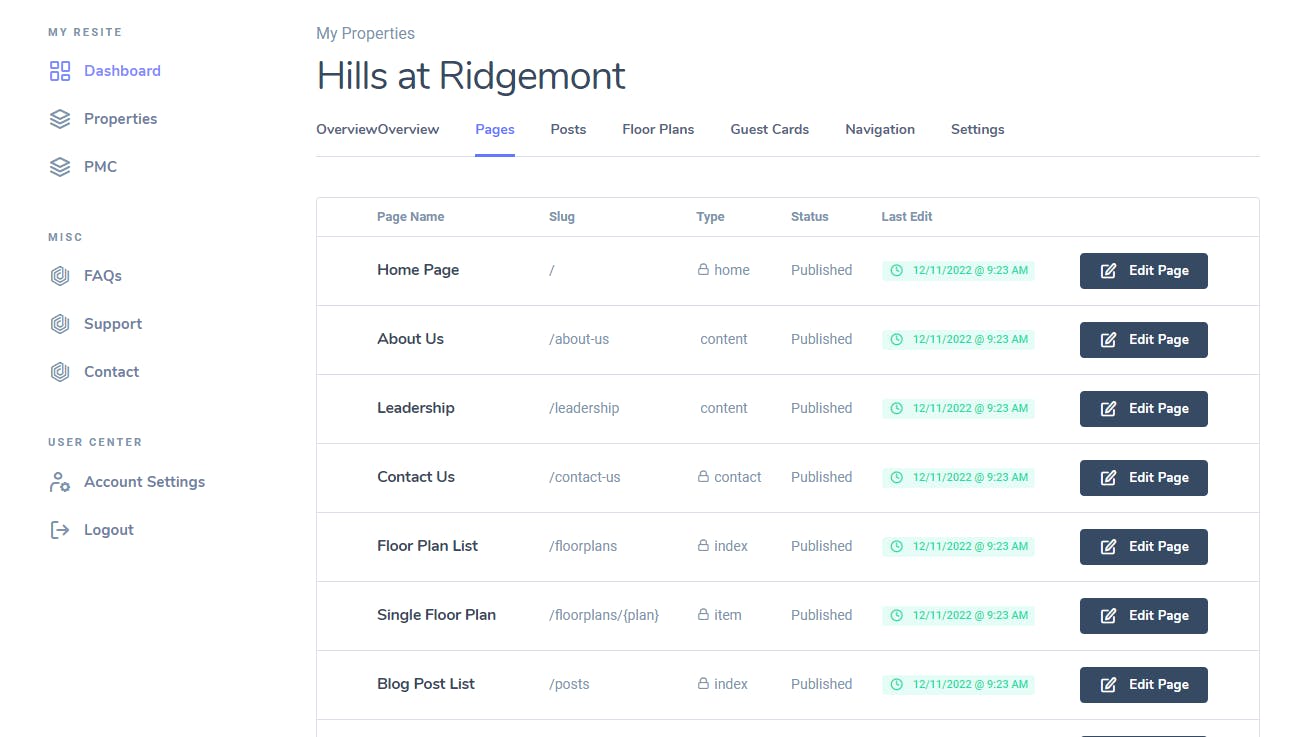This screenshot has height=737, width=1312.
Task: Go to the Guest Cards tab
Action: pos(769,129)
